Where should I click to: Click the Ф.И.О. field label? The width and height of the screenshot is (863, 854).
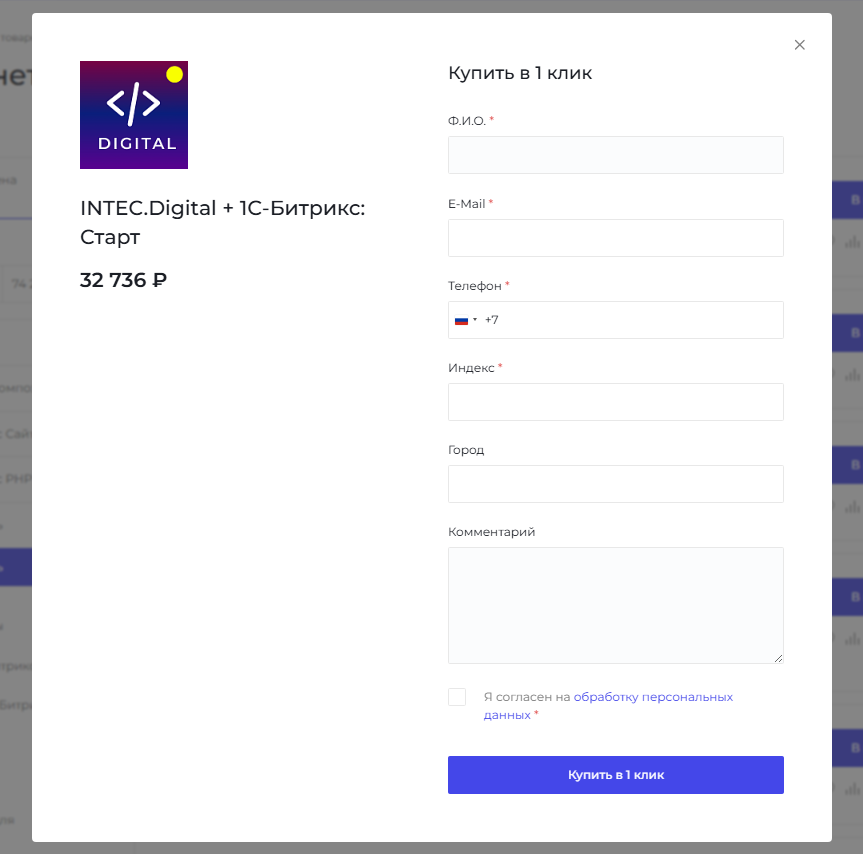tap(467, 121)
